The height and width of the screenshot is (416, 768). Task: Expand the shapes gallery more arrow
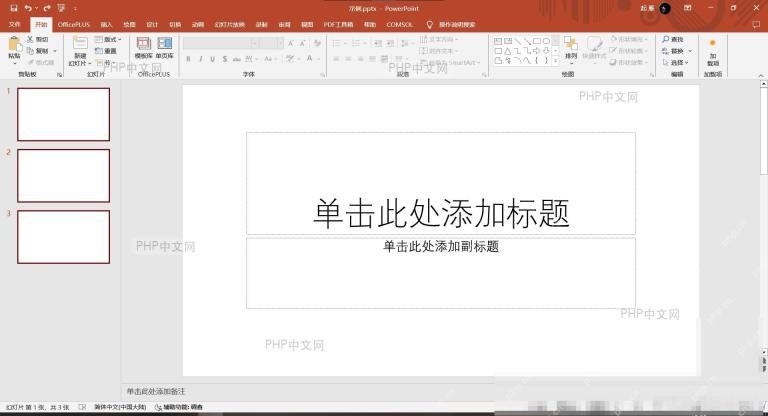pos(555,60)
